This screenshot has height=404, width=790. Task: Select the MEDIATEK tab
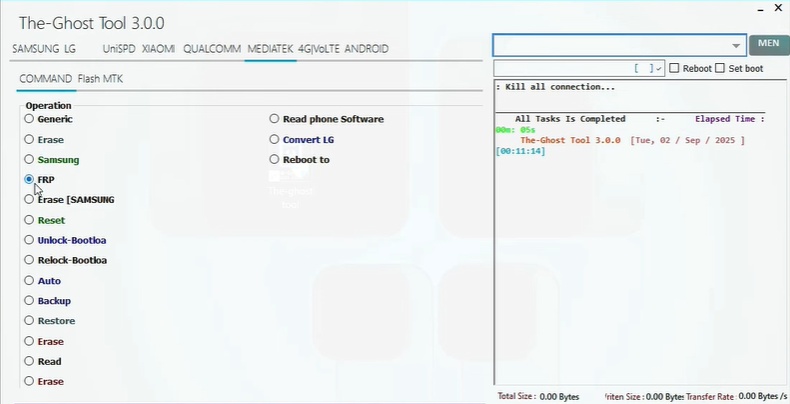coord(270,49)
